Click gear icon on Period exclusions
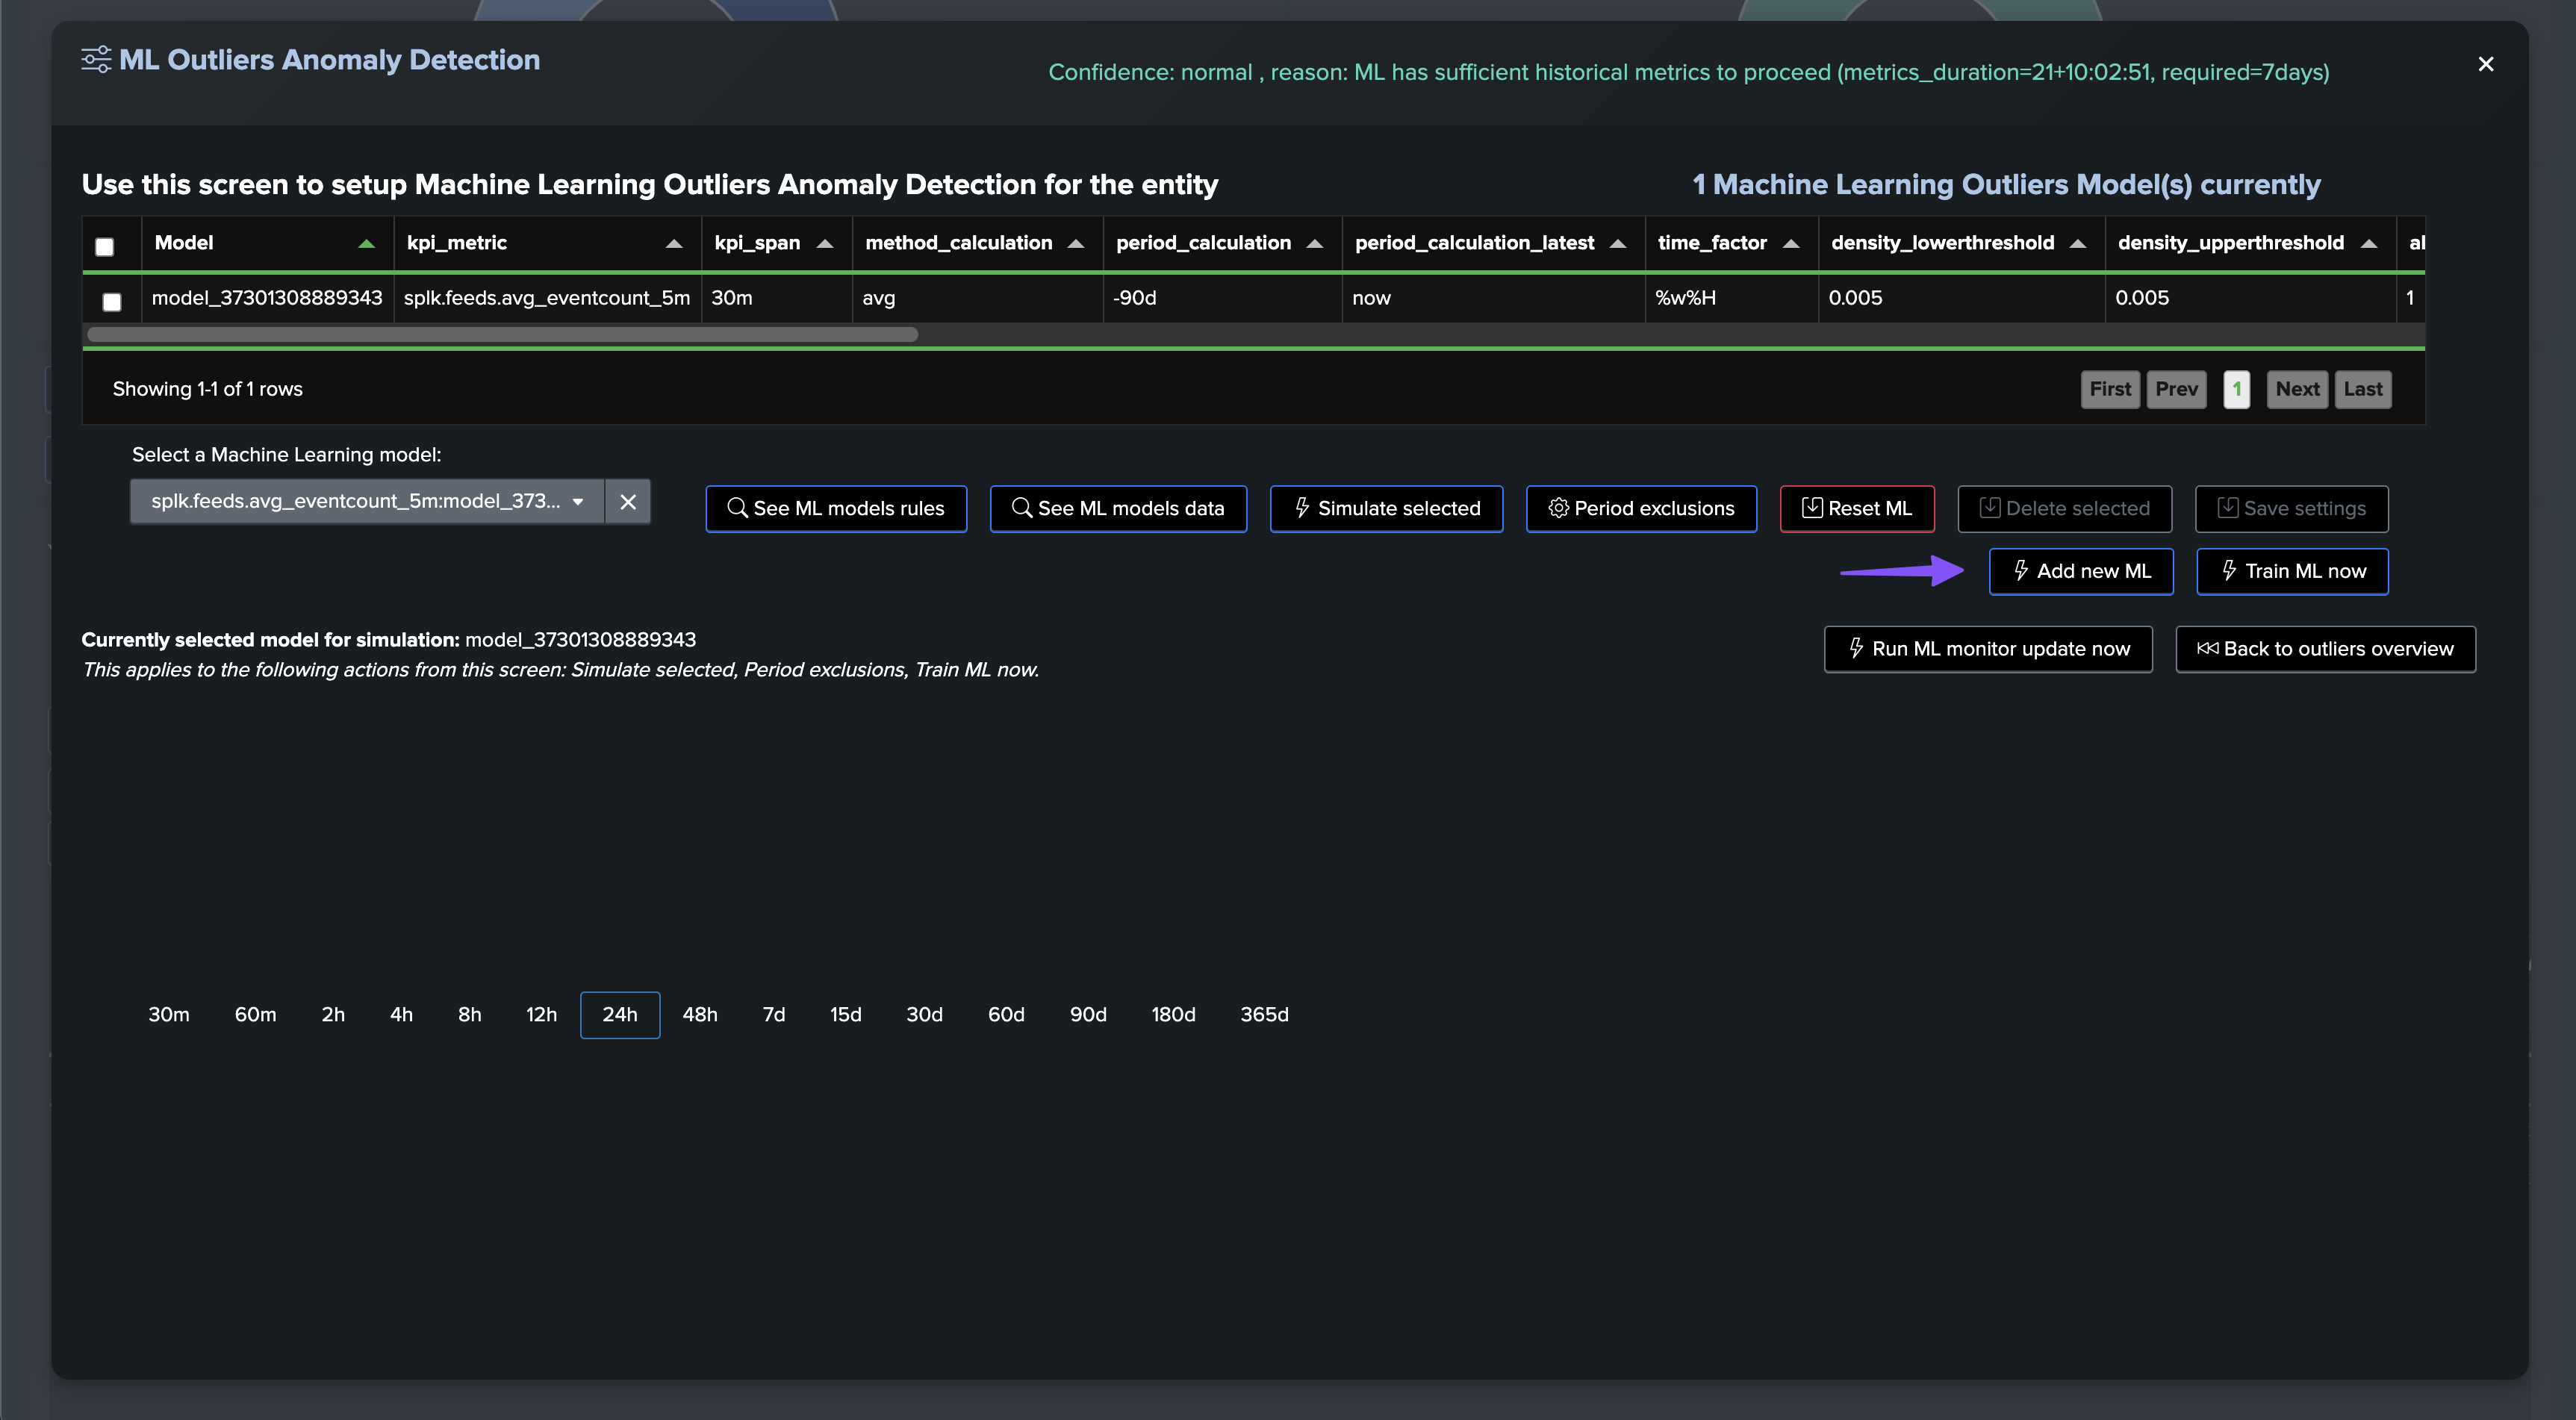2576x1420 pixels. coord(1558,508)
